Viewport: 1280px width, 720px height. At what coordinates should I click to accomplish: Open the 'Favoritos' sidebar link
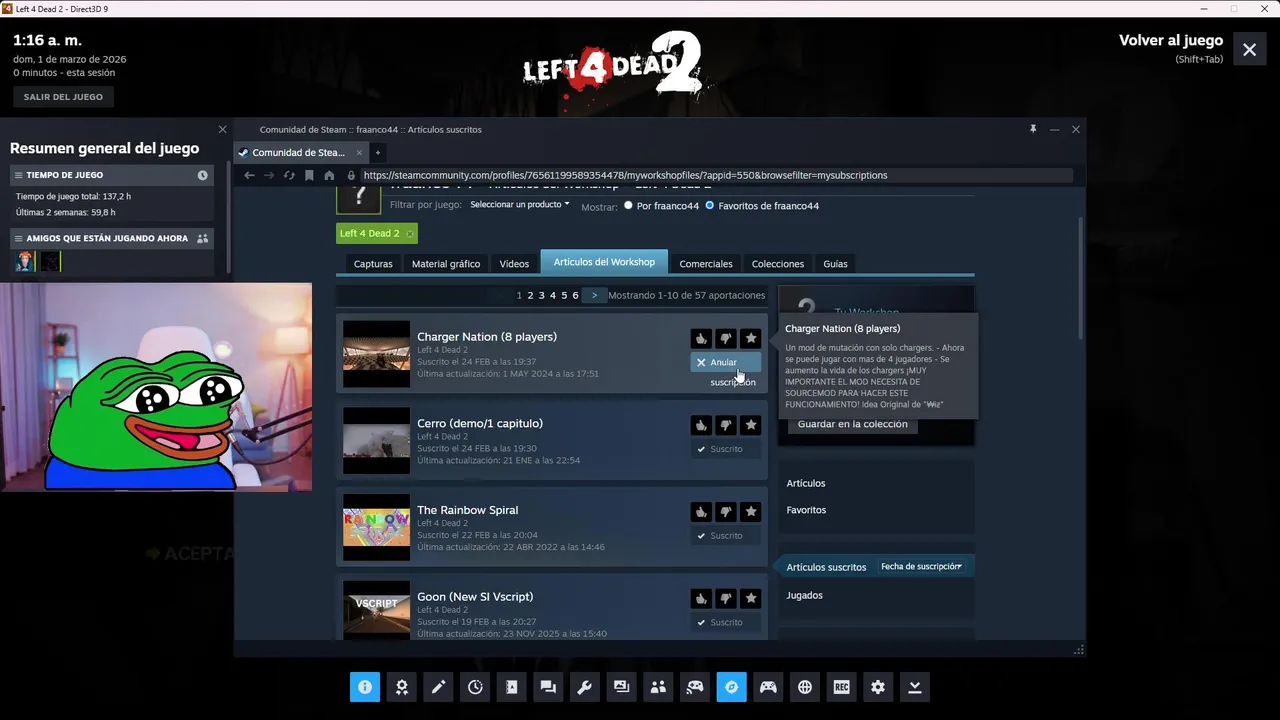806,510
